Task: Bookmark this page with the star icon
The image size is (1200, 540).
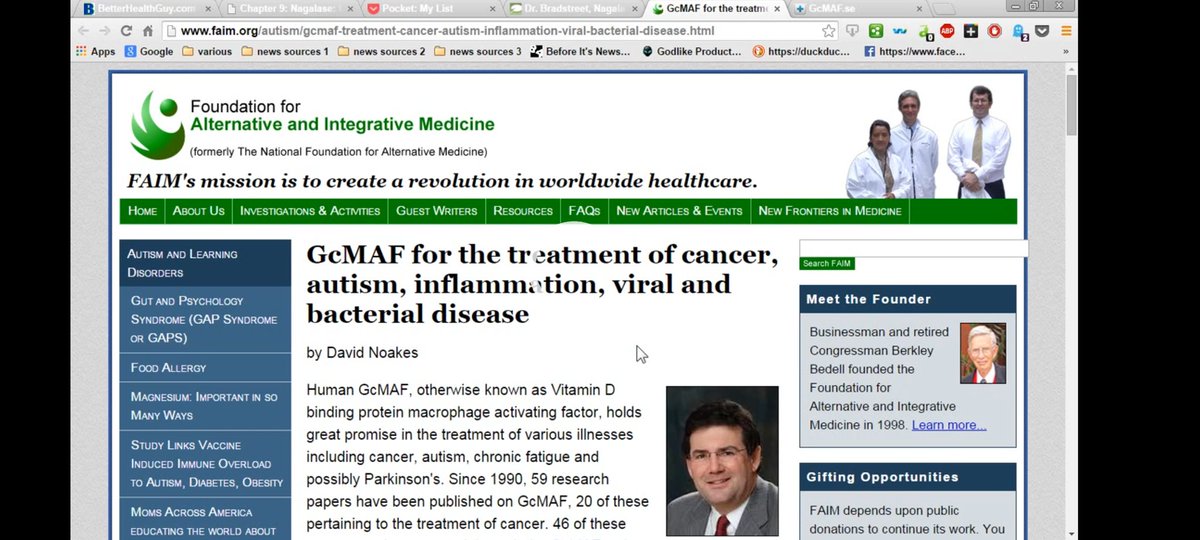Action: pyautogui.click(x=828, y=31)
